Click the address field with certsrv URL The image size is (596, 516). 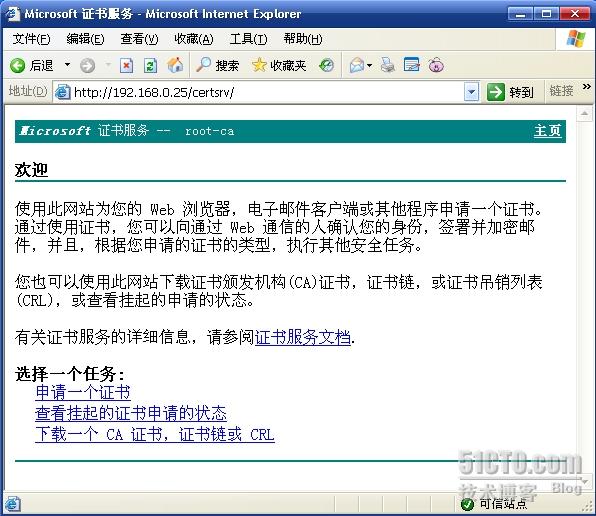(266, 92)
